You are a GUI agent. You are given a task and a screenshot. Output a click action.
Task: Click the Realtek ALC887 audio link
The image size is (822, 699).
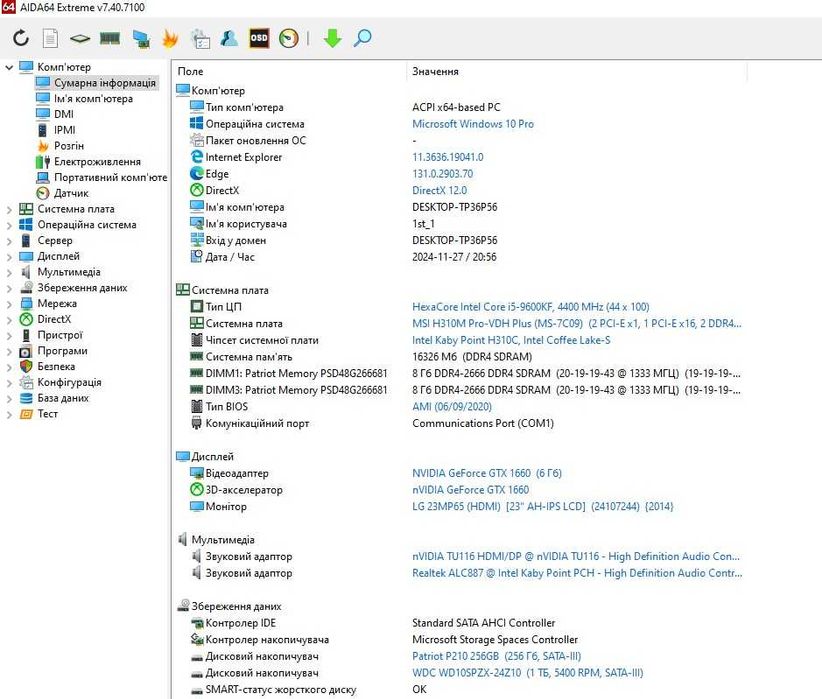pyautogui.click(x=577, y=573)
